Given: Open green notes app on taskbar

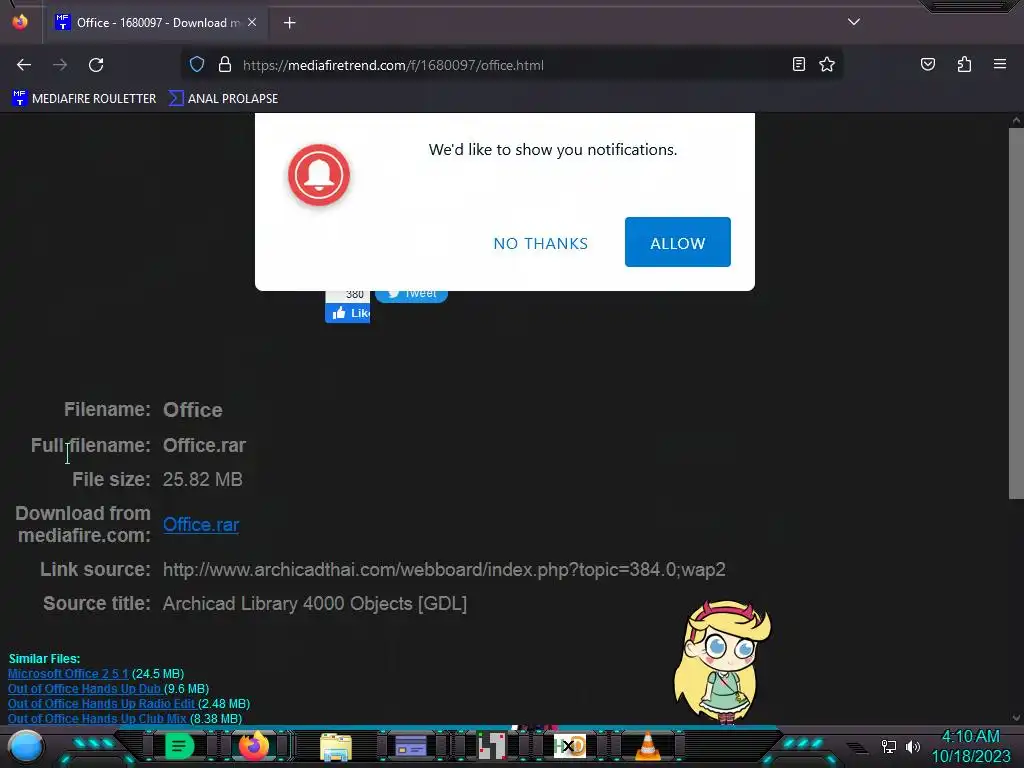Looking at the screenshot, I should [180, 745].
